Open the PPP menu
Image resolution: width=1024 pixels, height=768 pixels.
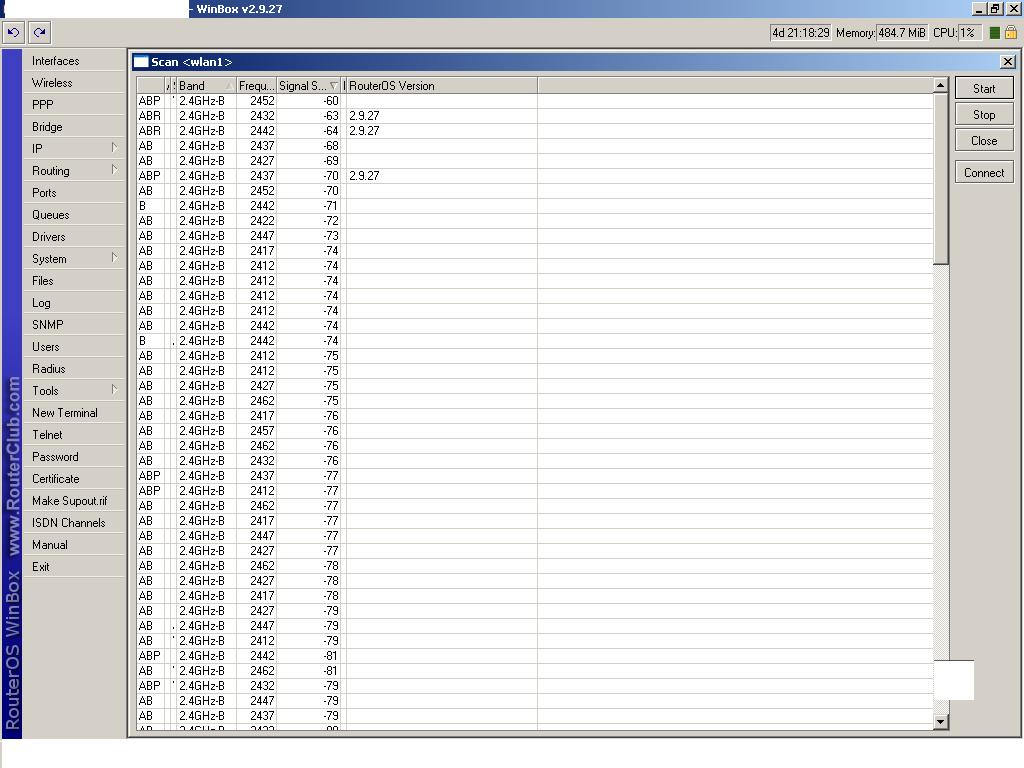coord(74,104)
